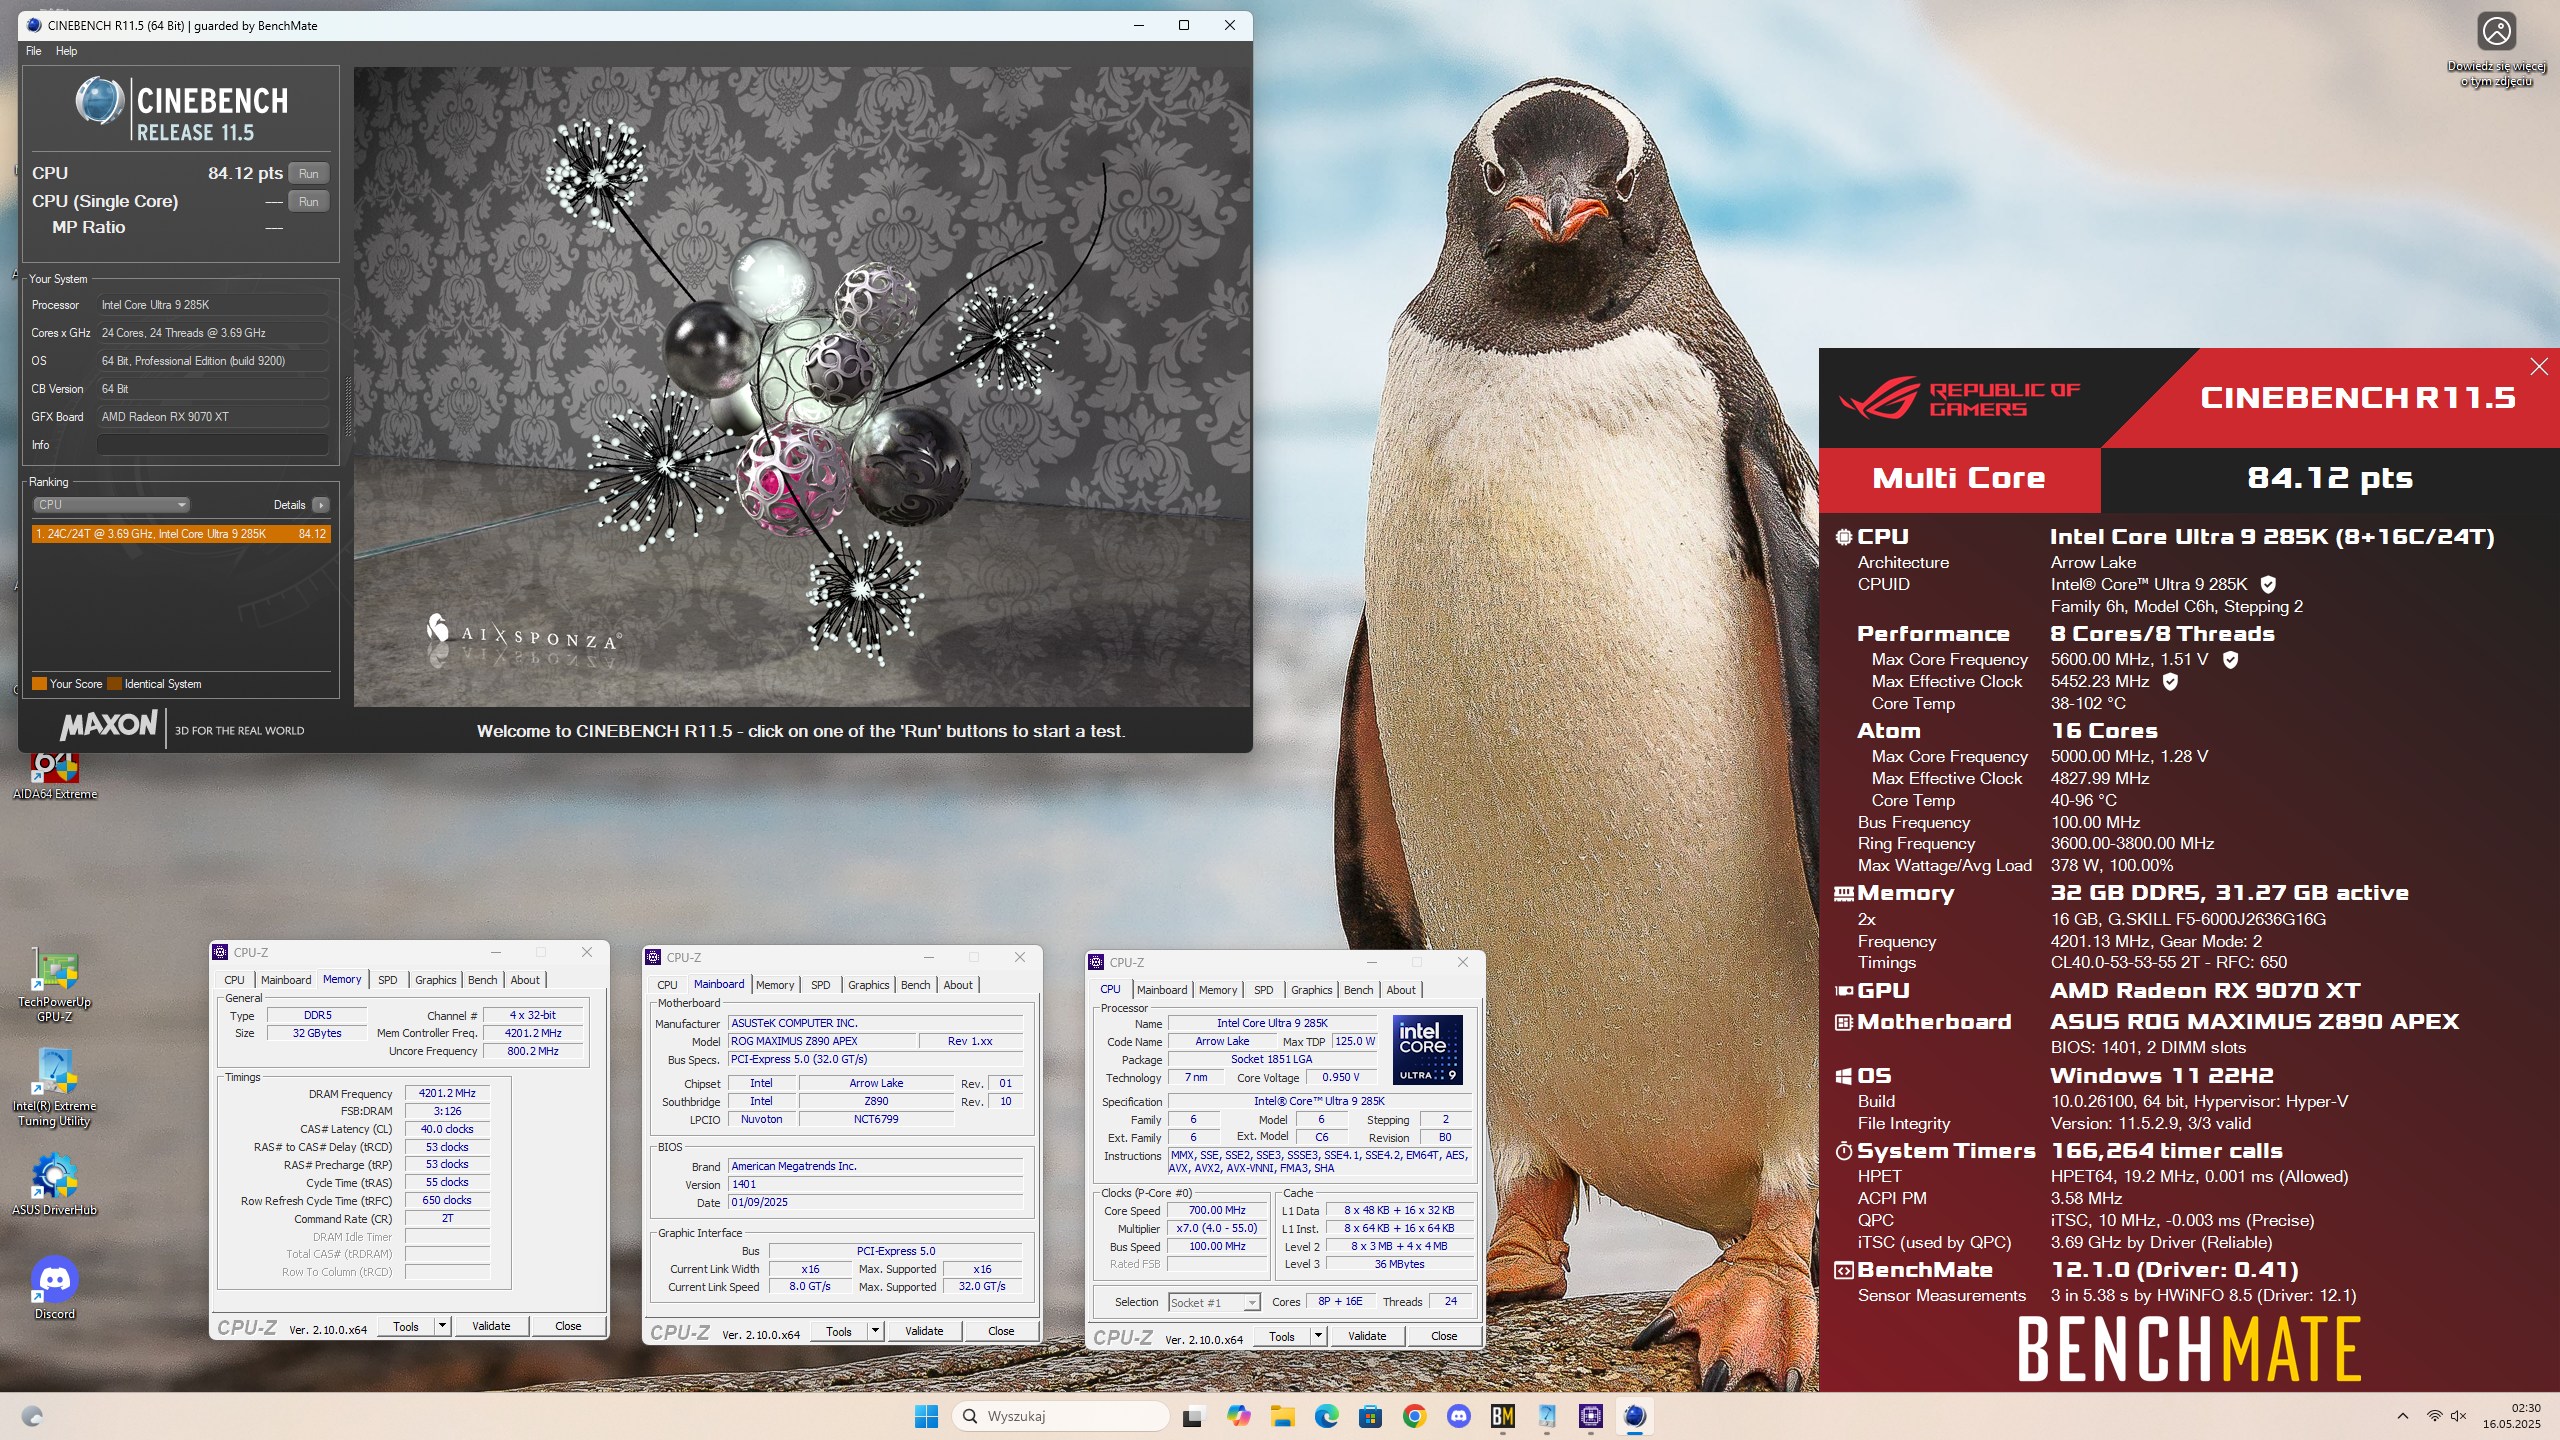Viewport: 2560px width, 1440px height.
Task: Expand the Ranking CPU dropdown
Action: 111,505
